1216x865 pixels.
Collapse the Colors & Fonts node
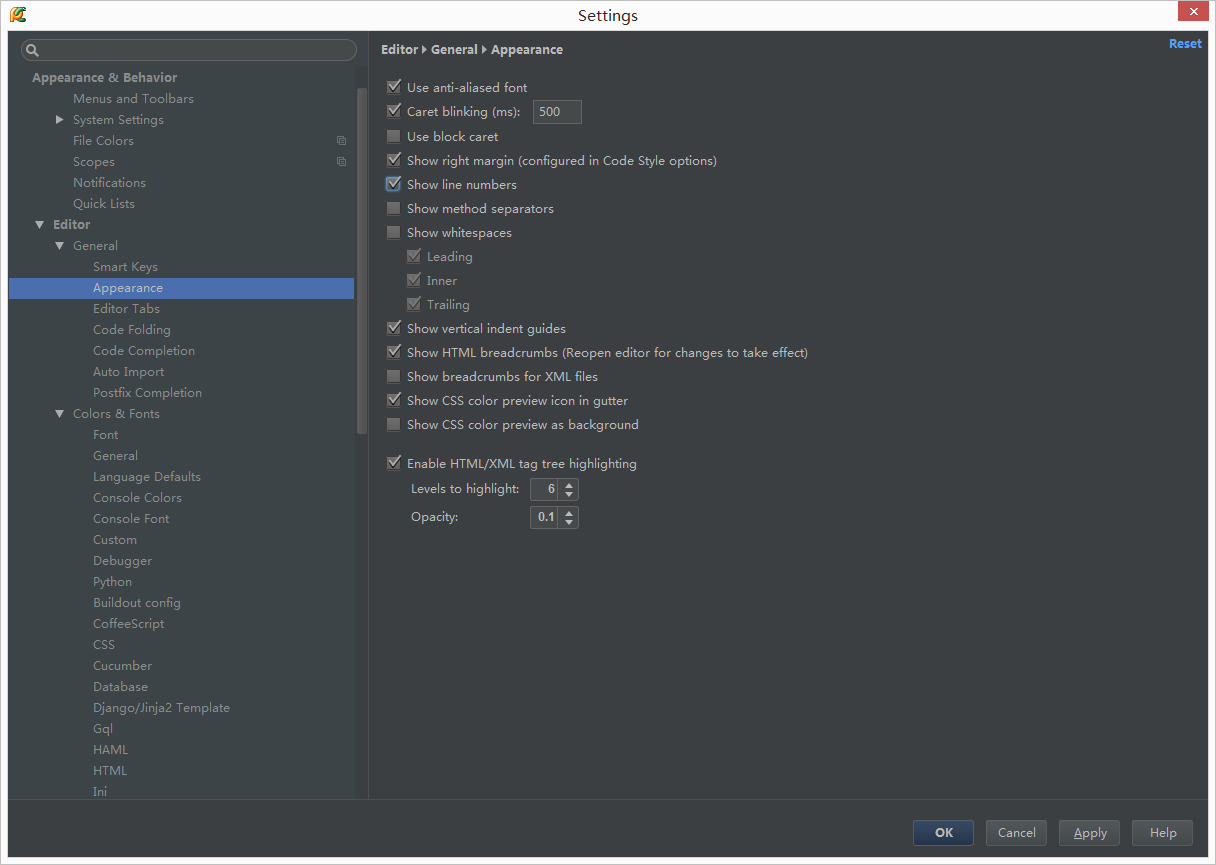coord(60,414)
